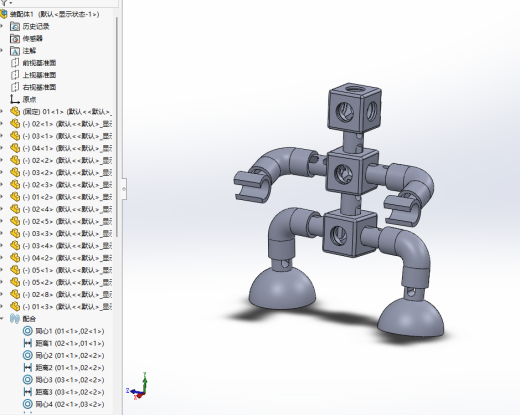The width and height of the screenshot is (520, 415).
Task: Select the assembly icon of 装配体1
Action: click(4, 14)
